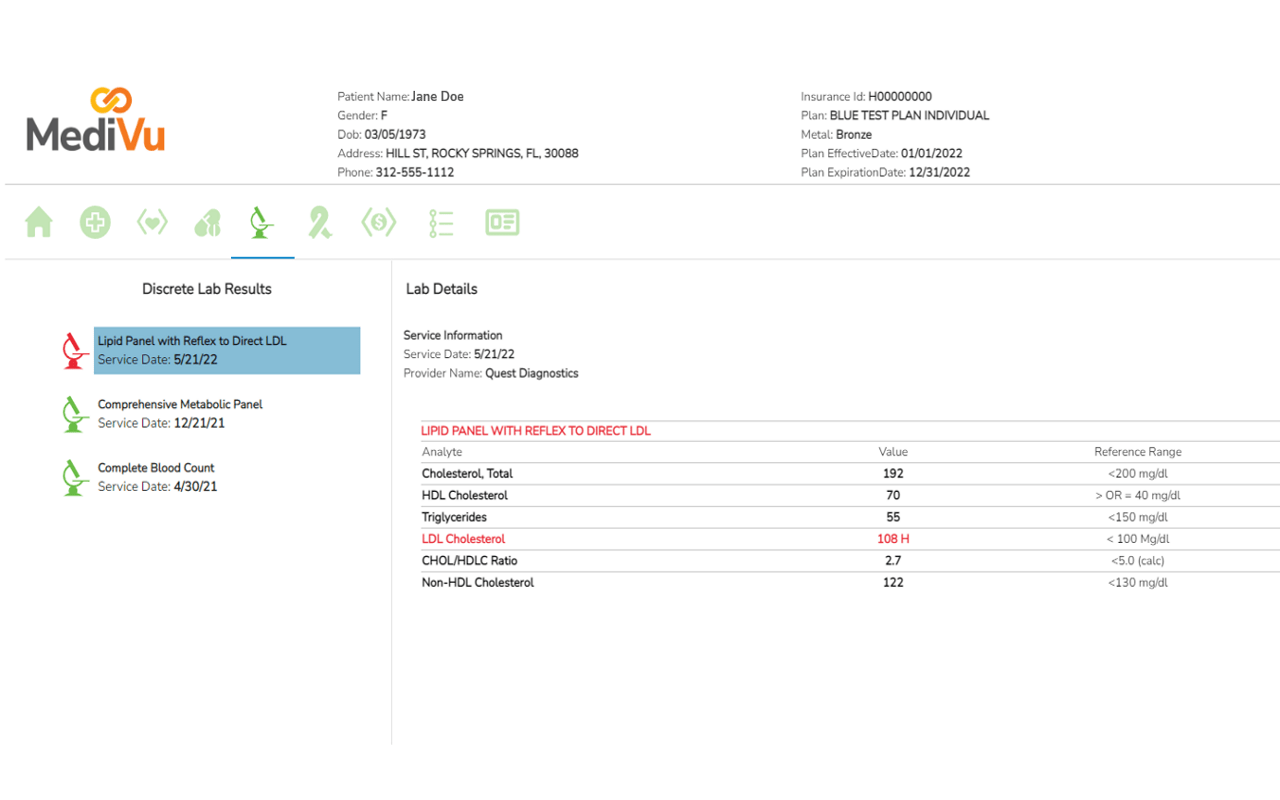
Task: Click the Lab Details heading
Action: [x=441, y=289]
